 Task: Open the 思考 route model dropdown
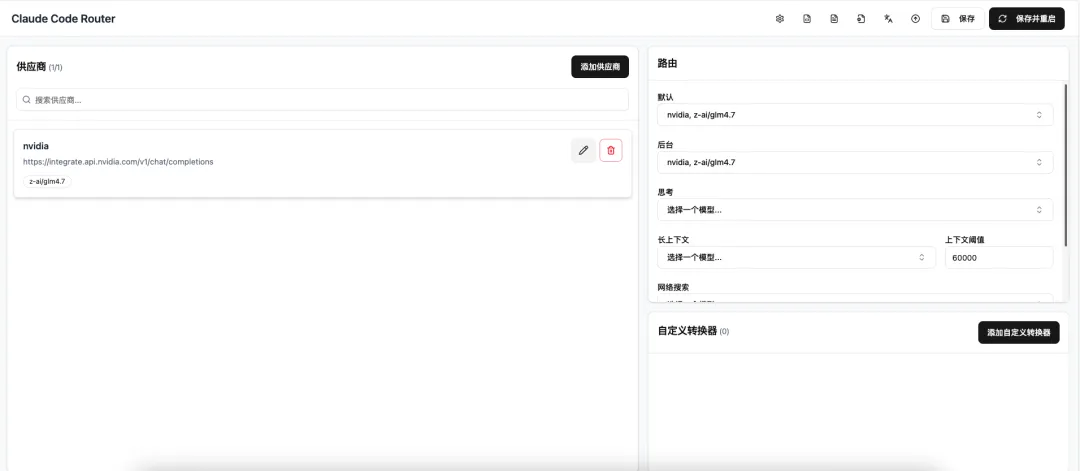(x=855, y=210)
